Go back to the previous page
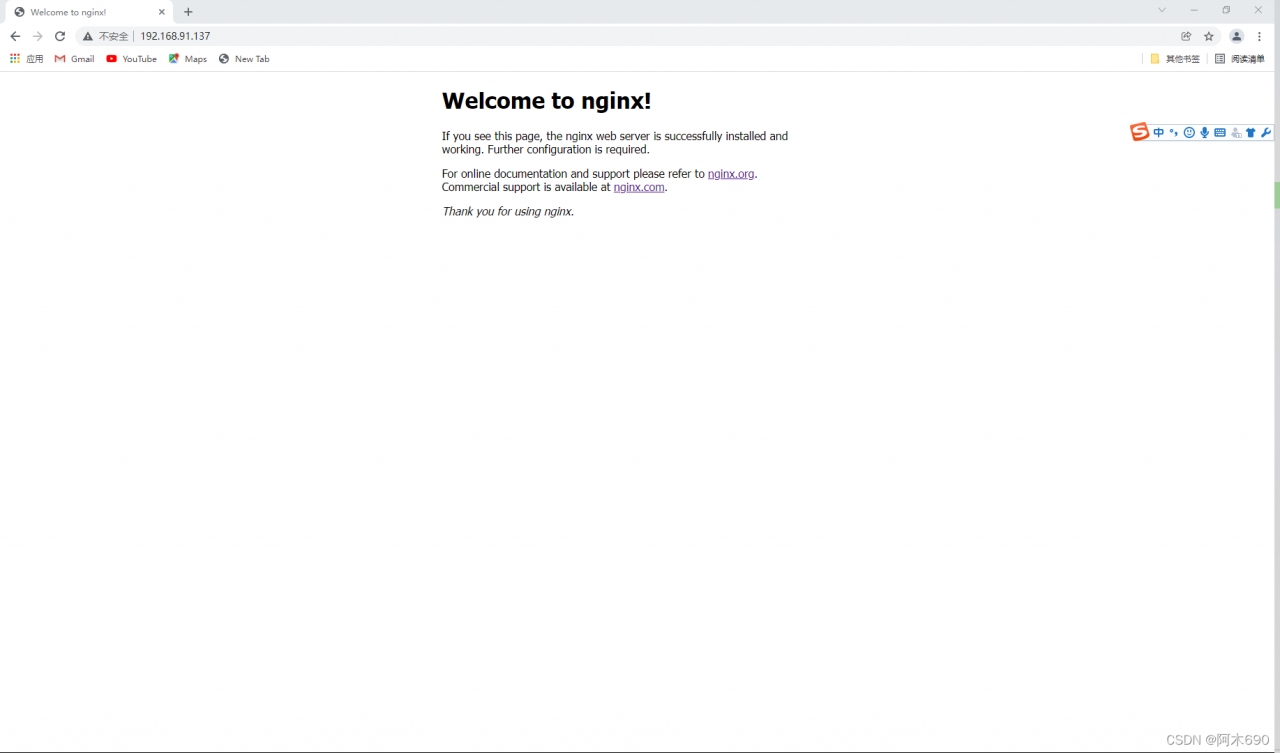The width and height of the screenshot is (1280, 753). point(15,36)
